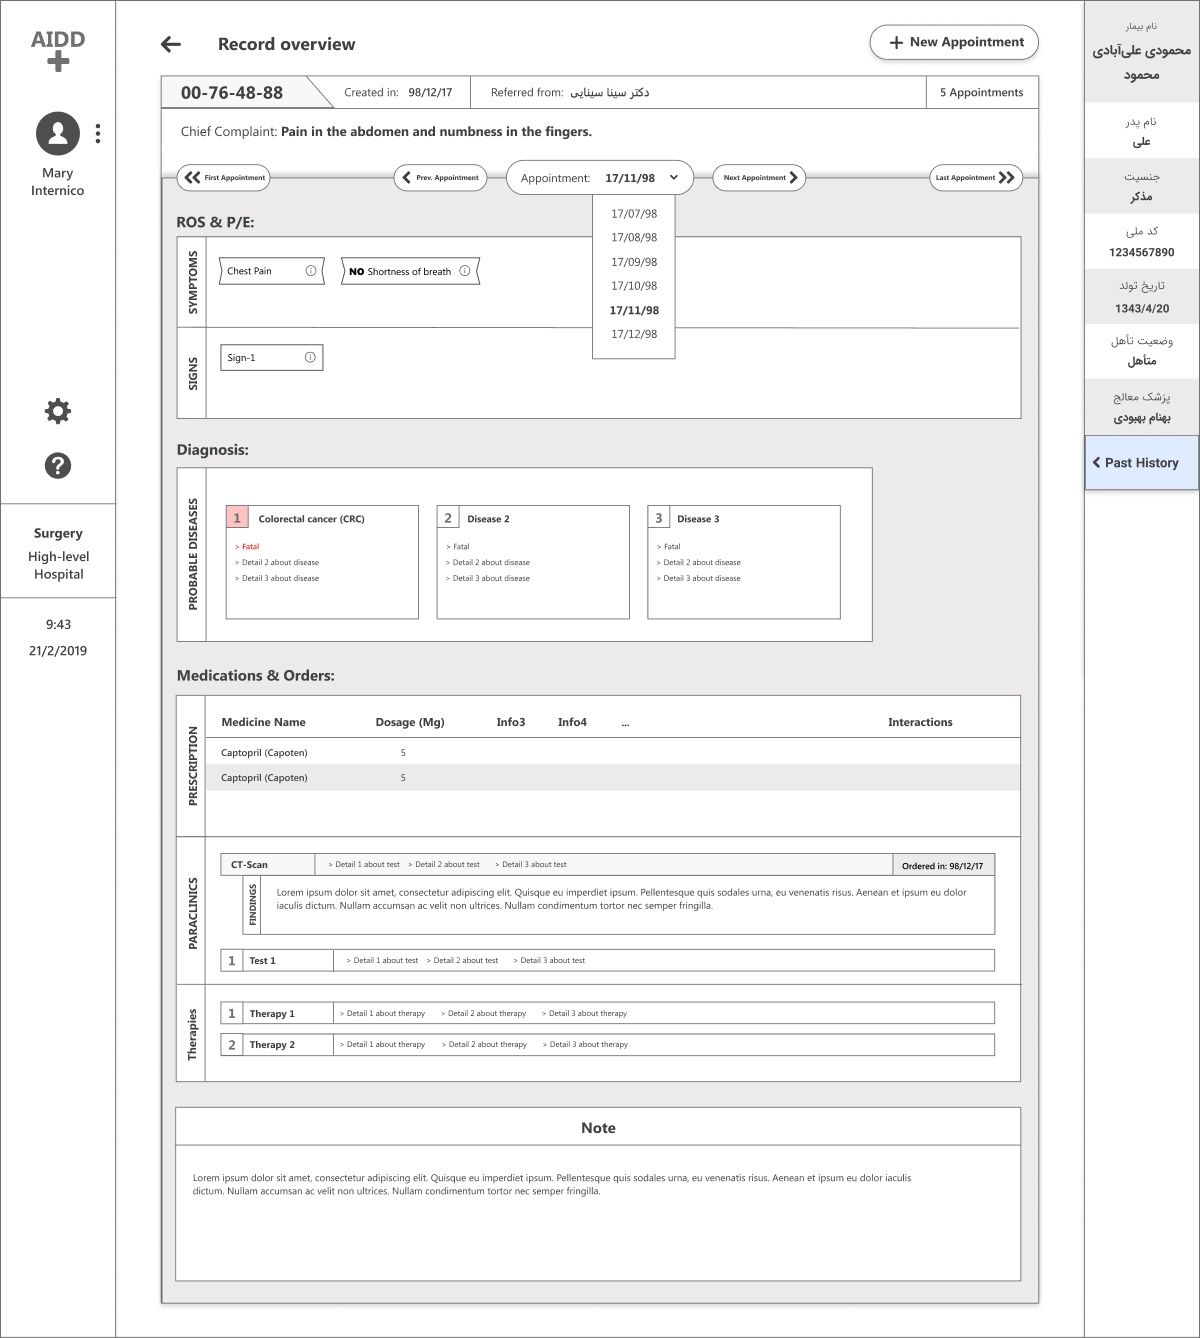
Task: Click into the Note text area
Action: tap(598, 1212)
